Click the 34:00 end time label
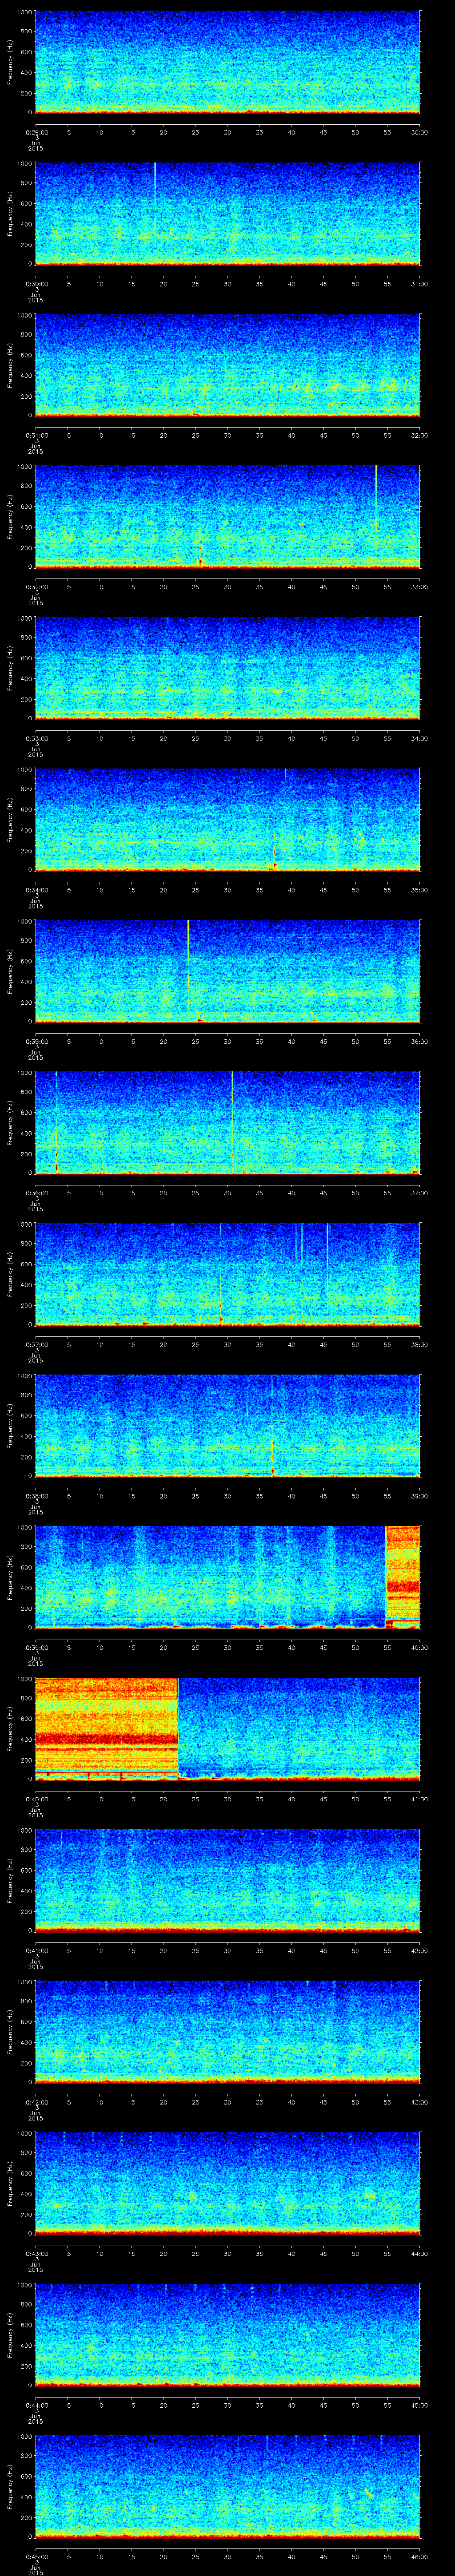 click(x=420, y=738)
